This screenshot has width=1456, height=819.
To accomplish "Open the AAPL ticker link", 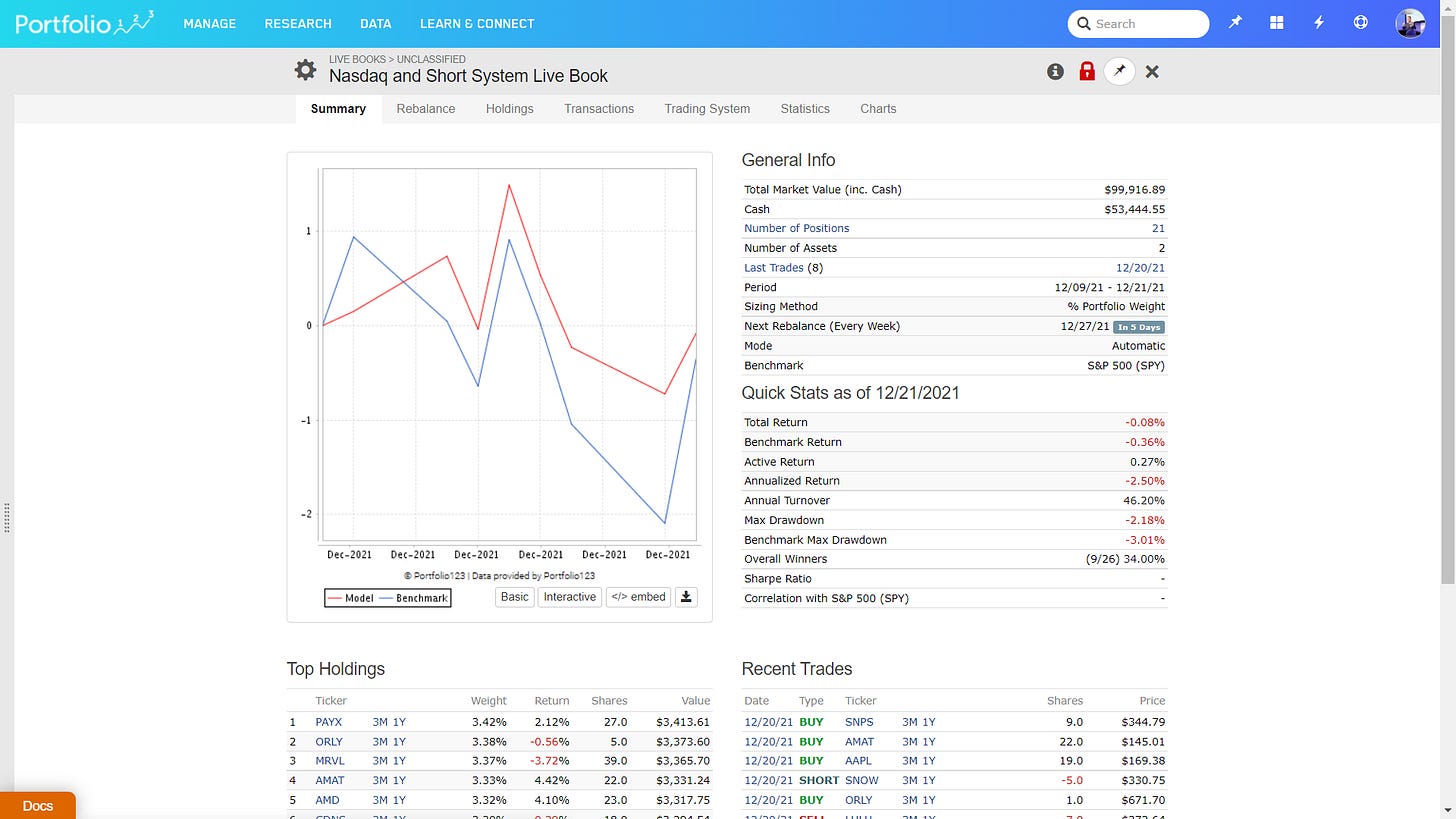I will point(858,761).
